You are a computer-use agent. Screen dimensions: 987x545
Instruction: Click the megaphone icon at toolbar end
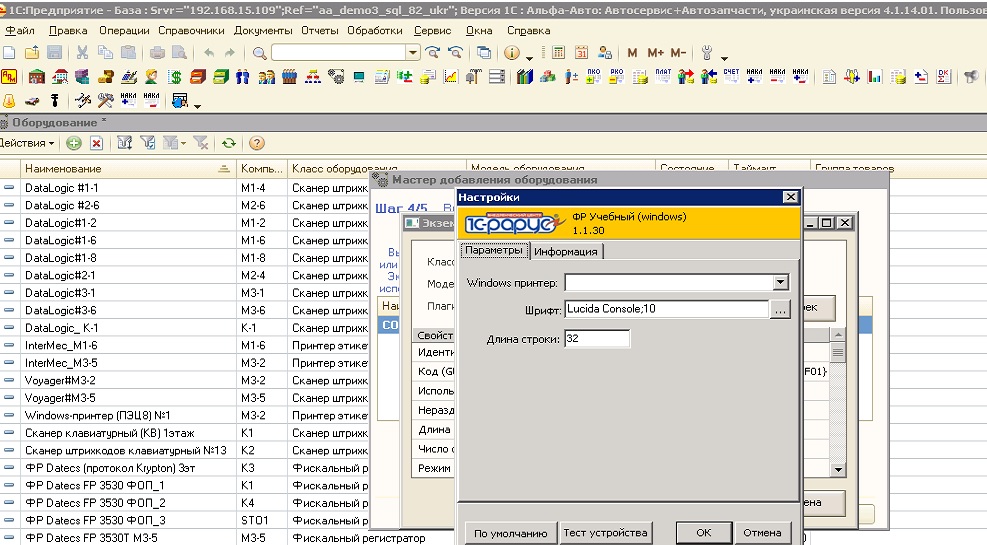coord(971,77)
